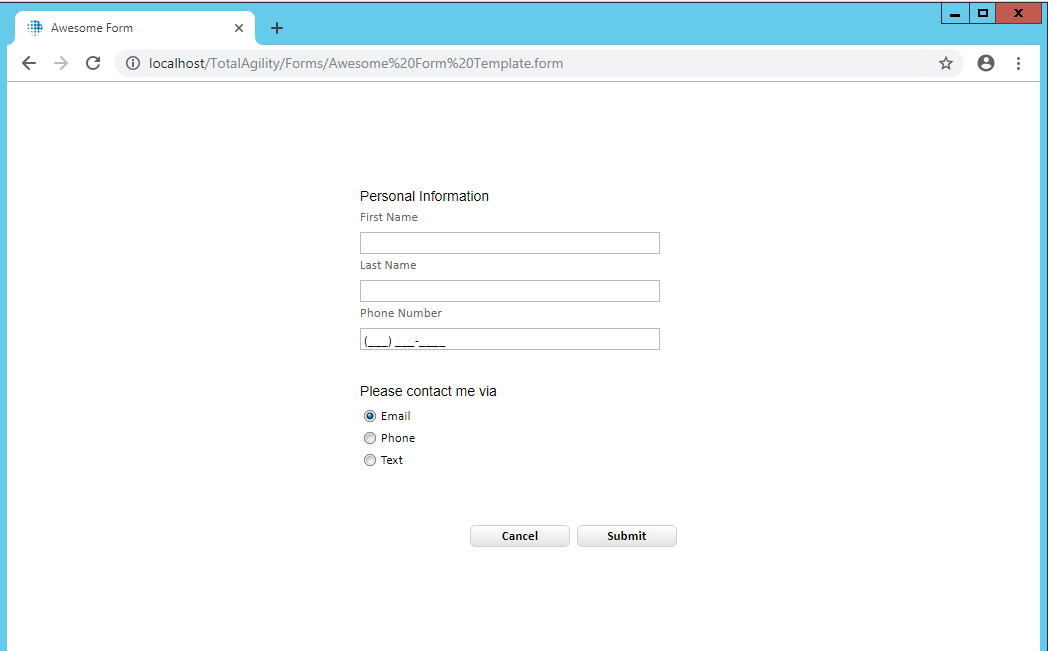Viewport: 1048px width, 651px height.
Task: Open the Chrome three-dot menu
Action: [1018, 62]
